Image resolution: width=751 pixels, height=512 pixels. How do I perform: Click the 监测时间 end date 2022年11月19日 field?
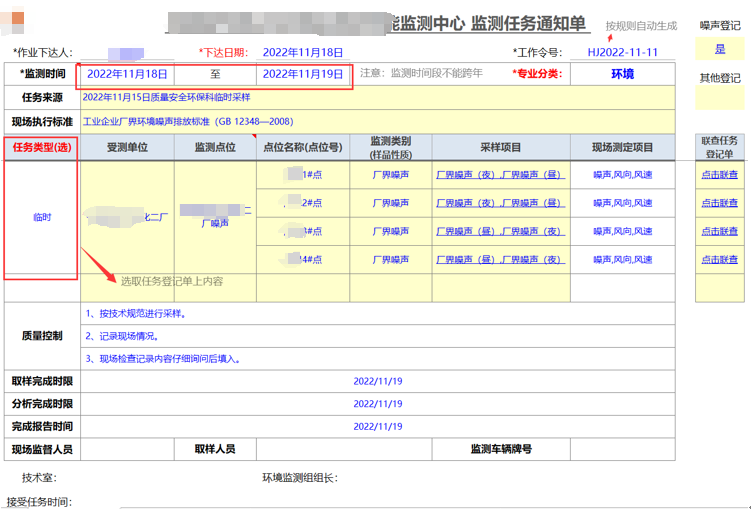coord(303,74)
